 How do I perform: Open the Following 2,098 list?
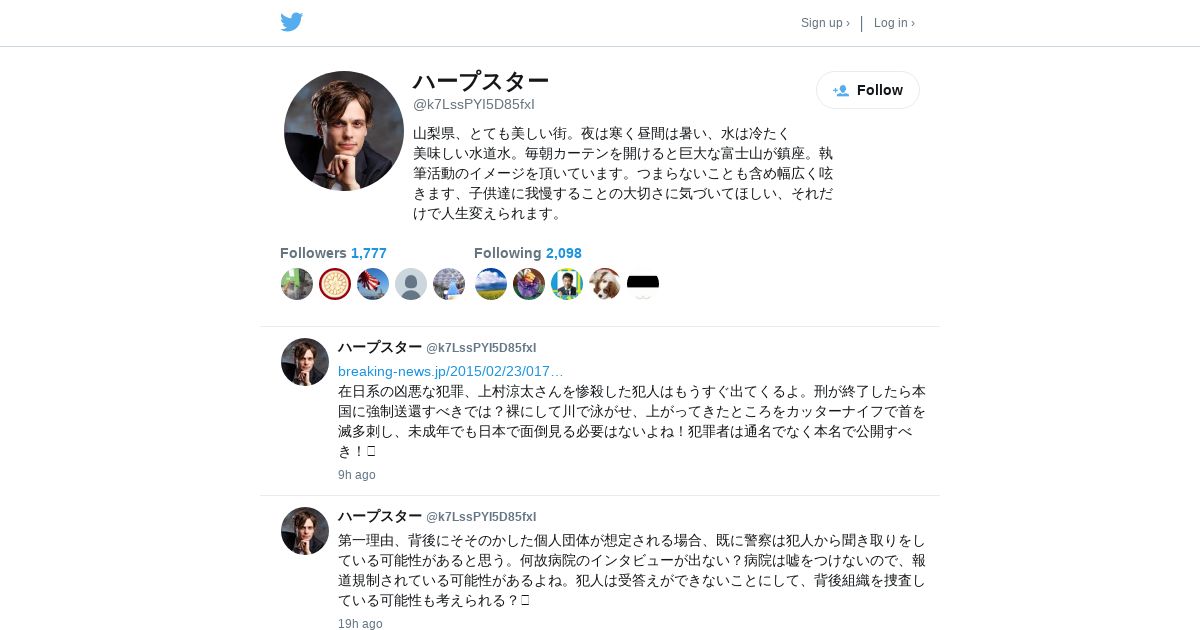(x=527, y=253)
